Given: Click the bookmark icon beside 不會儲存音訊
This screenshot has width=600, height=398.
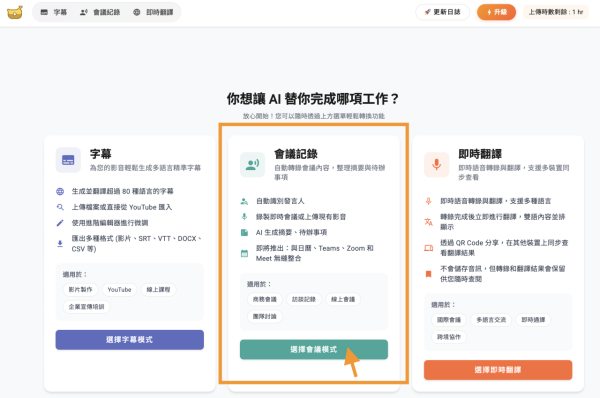Looking at the screenshot, I should [429, 274].
